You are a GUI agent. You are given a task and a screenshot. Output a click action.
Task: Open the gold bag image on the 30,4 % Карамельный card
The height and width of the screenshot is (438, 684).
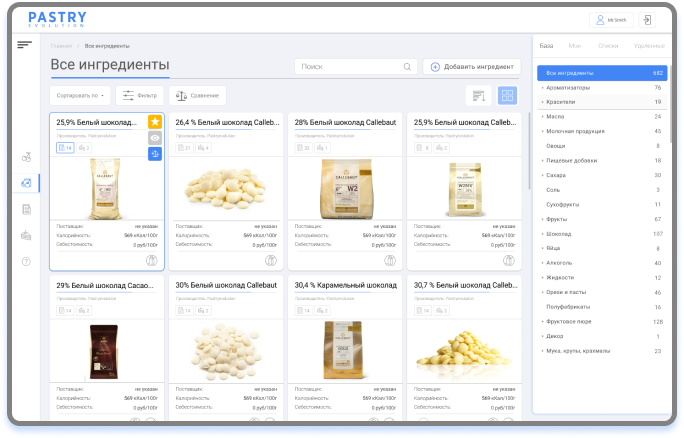pos(345,350)
